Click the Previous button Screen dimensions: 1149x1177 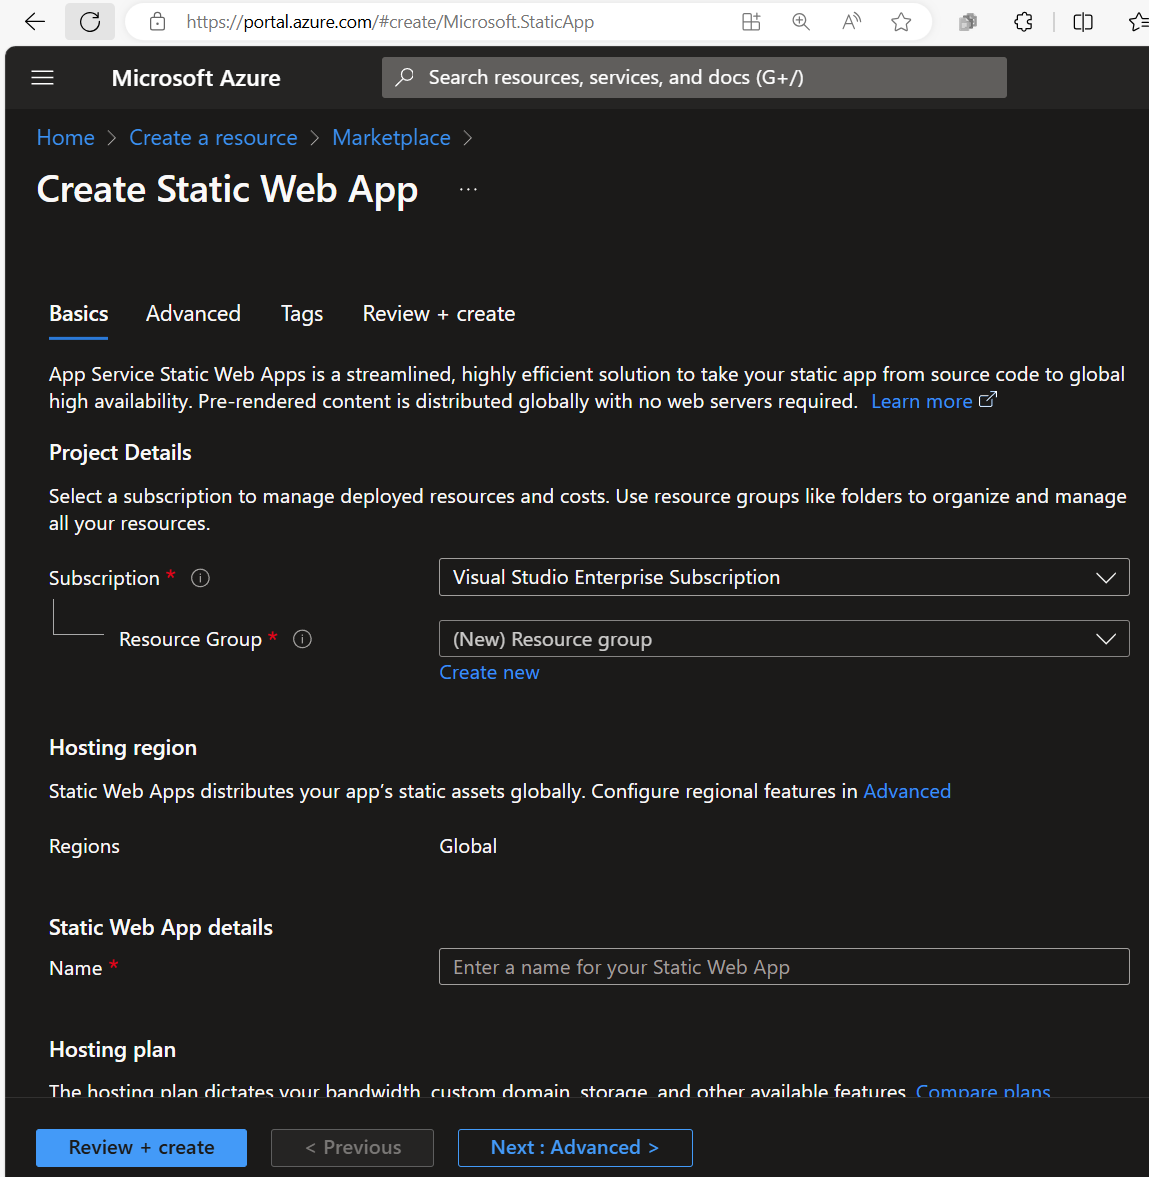(353, 1148)
